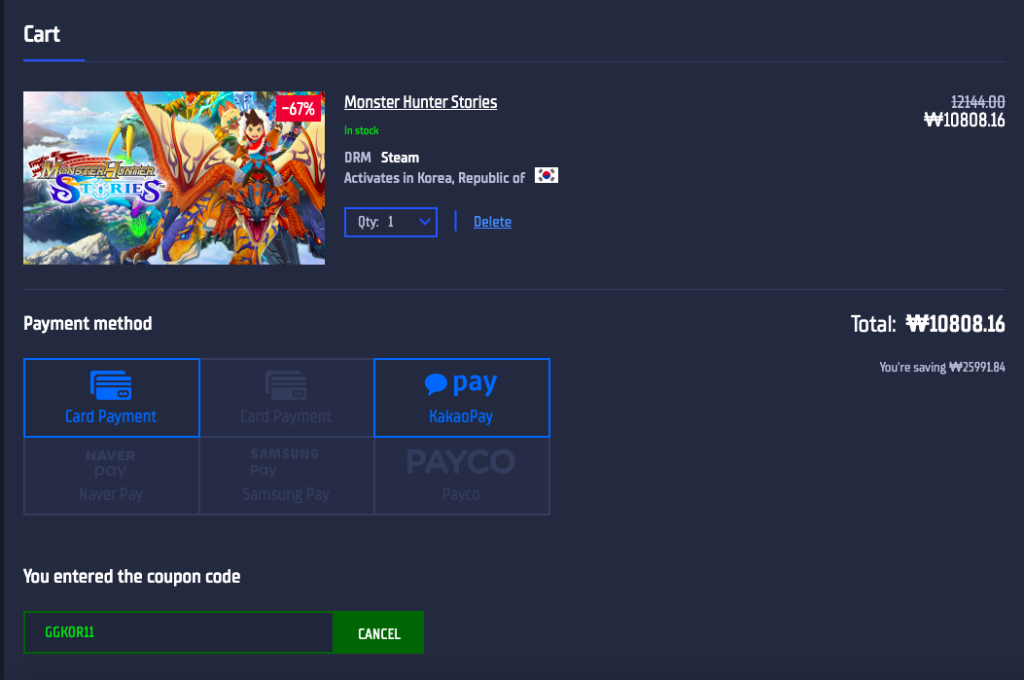Viewport: 1024px width, 680px height.
Task: Open the Monster Hunter Stories cover image
Action: point(174,178)
